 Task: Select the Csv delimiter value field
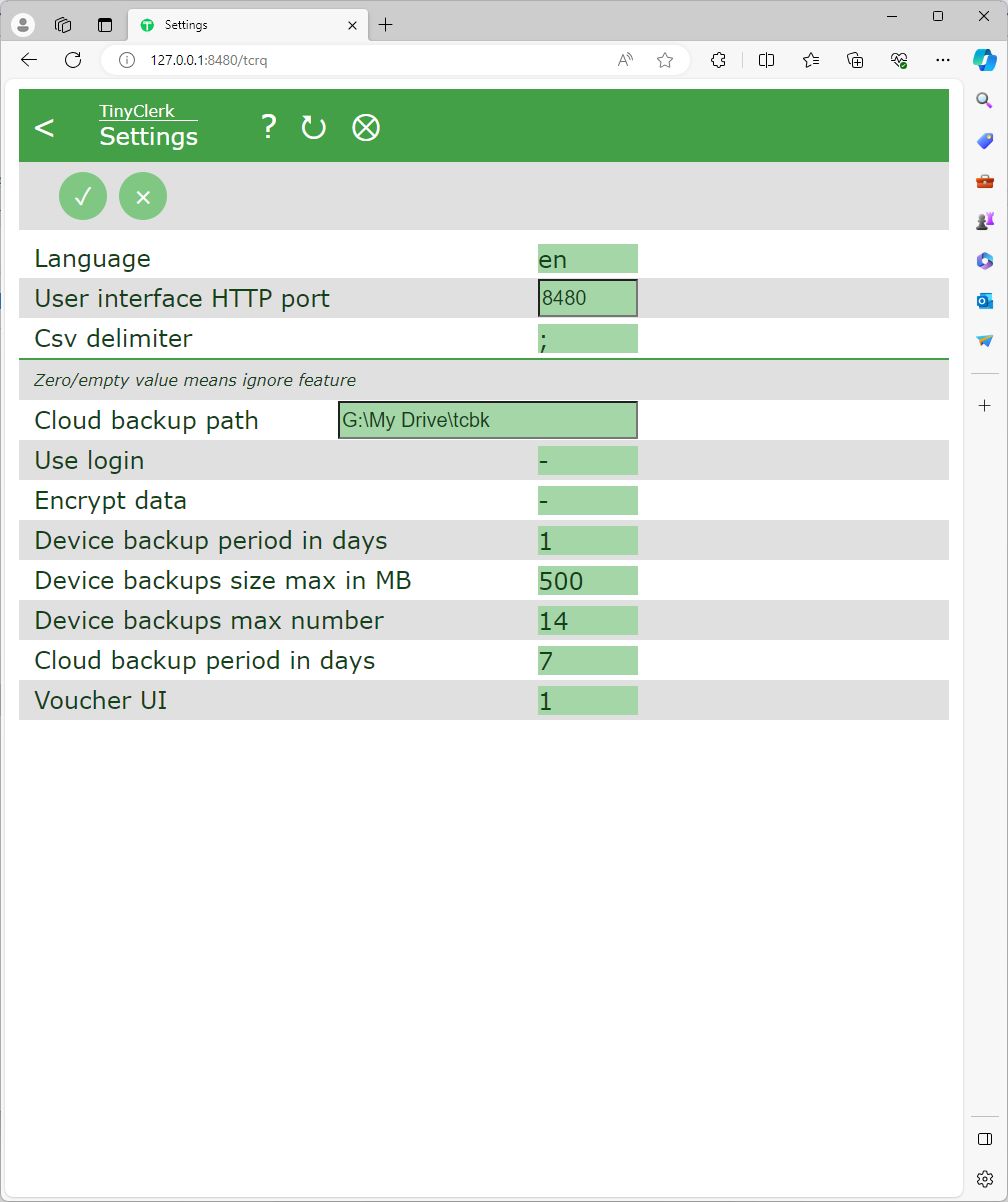[587, 339]
